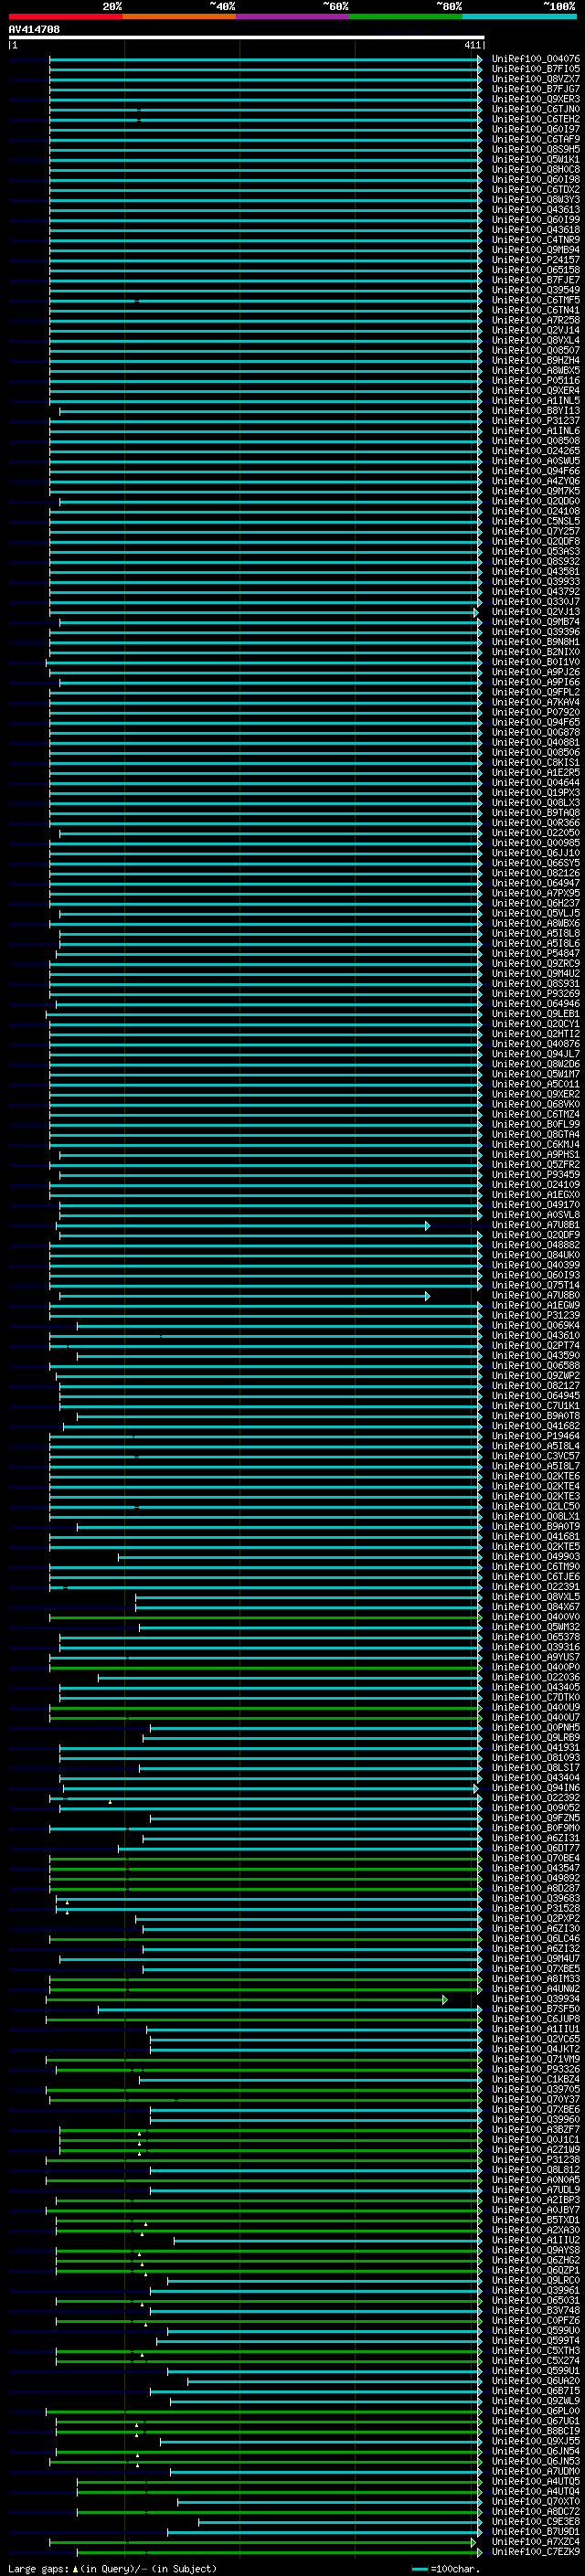This screenshot has height=2576, width=585.
Task: Select the AV414708 query label
Action: coord(34,30)
